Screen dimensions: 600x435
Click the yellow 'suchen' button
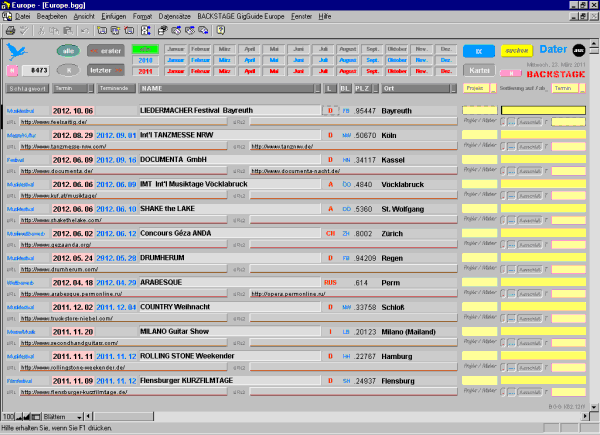click(x=517, y=51)
